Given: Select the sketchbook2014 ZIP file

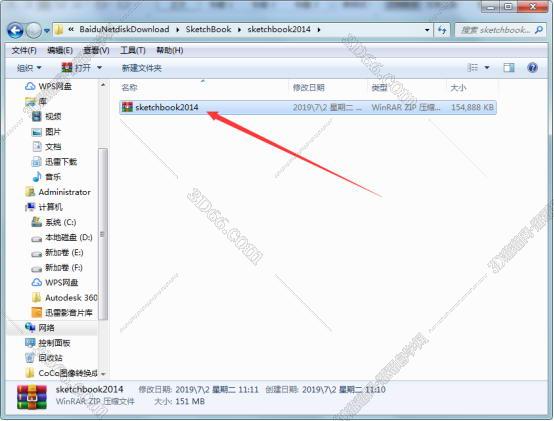Looking at the screenshot, I should (308, 107).
